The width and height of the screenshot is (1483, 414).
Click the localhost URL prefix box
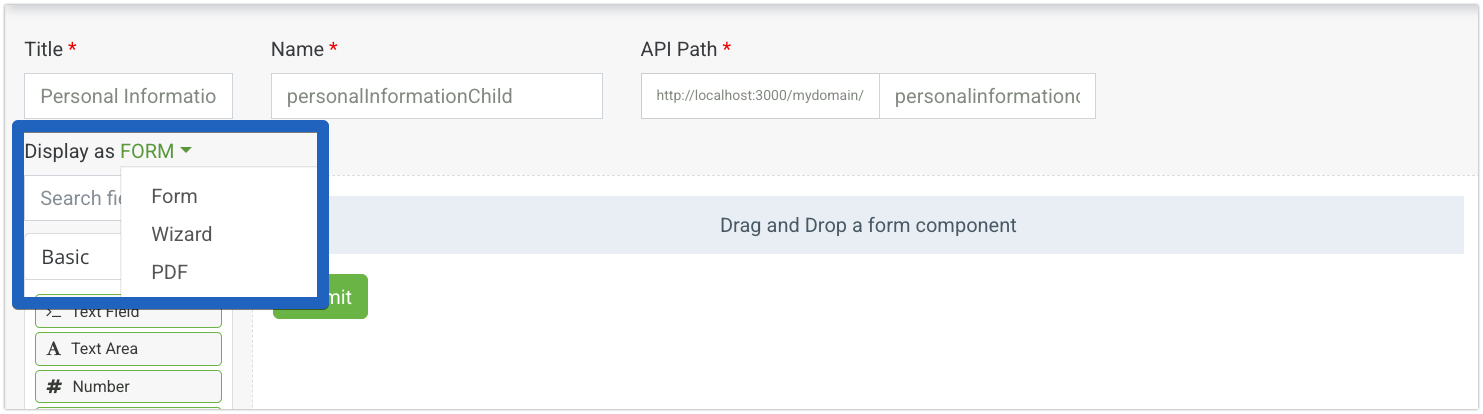tap(760, 96)
